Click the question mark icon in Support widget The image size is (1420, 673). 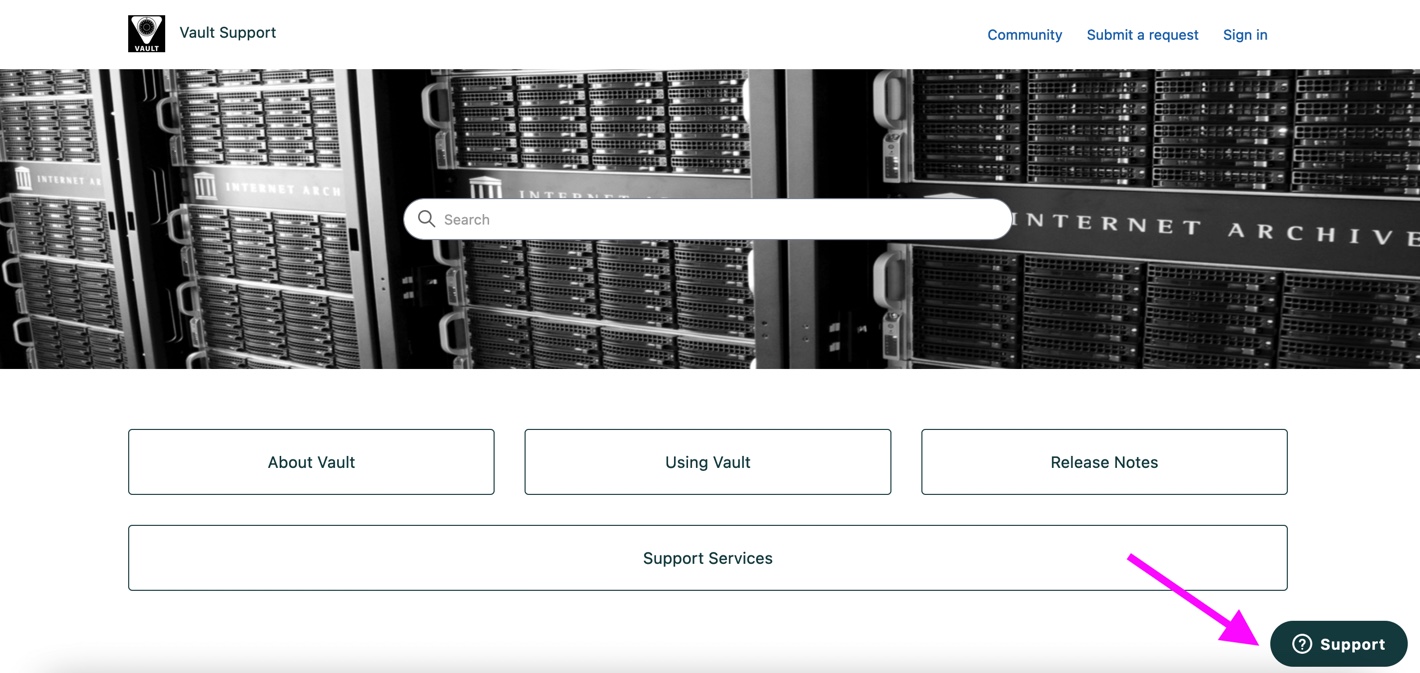pos(1301,644)
